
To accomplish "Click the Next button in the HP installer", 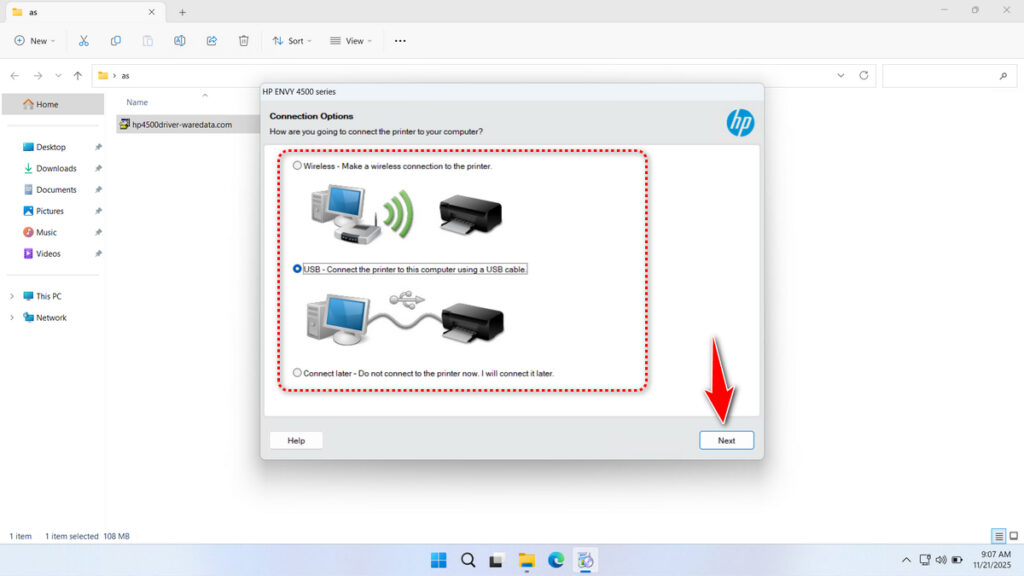I will pyautogui.click(x=726, y=440).
